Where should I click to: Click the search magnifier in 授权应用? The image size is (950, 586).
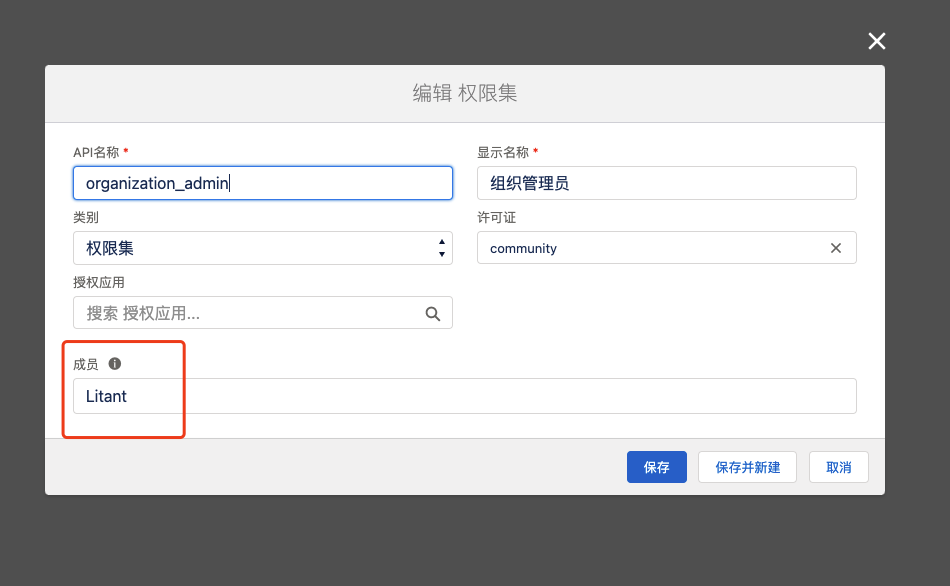tap(433, 313)
